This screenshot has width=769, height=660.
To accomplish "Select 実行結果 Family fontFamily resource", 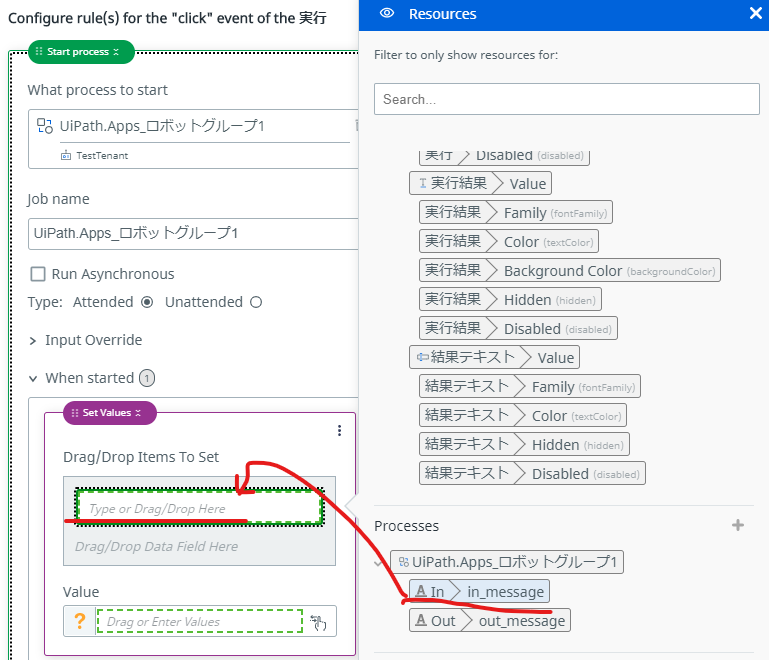I will (x=515, y=212).
